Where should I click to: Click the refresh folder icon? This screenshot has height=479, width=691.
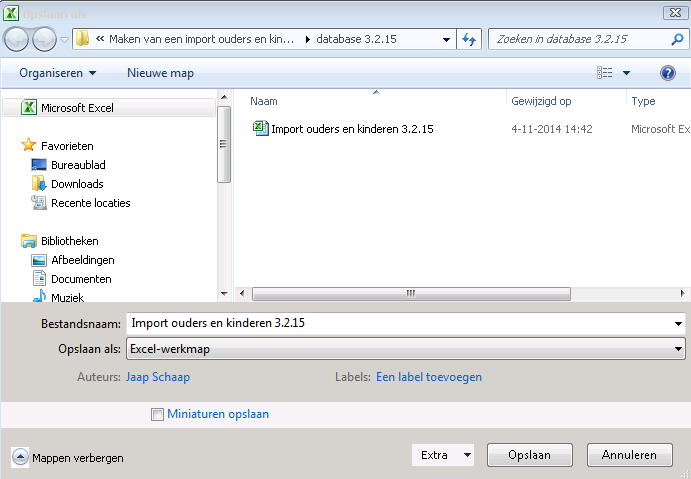tap(469, 39)
